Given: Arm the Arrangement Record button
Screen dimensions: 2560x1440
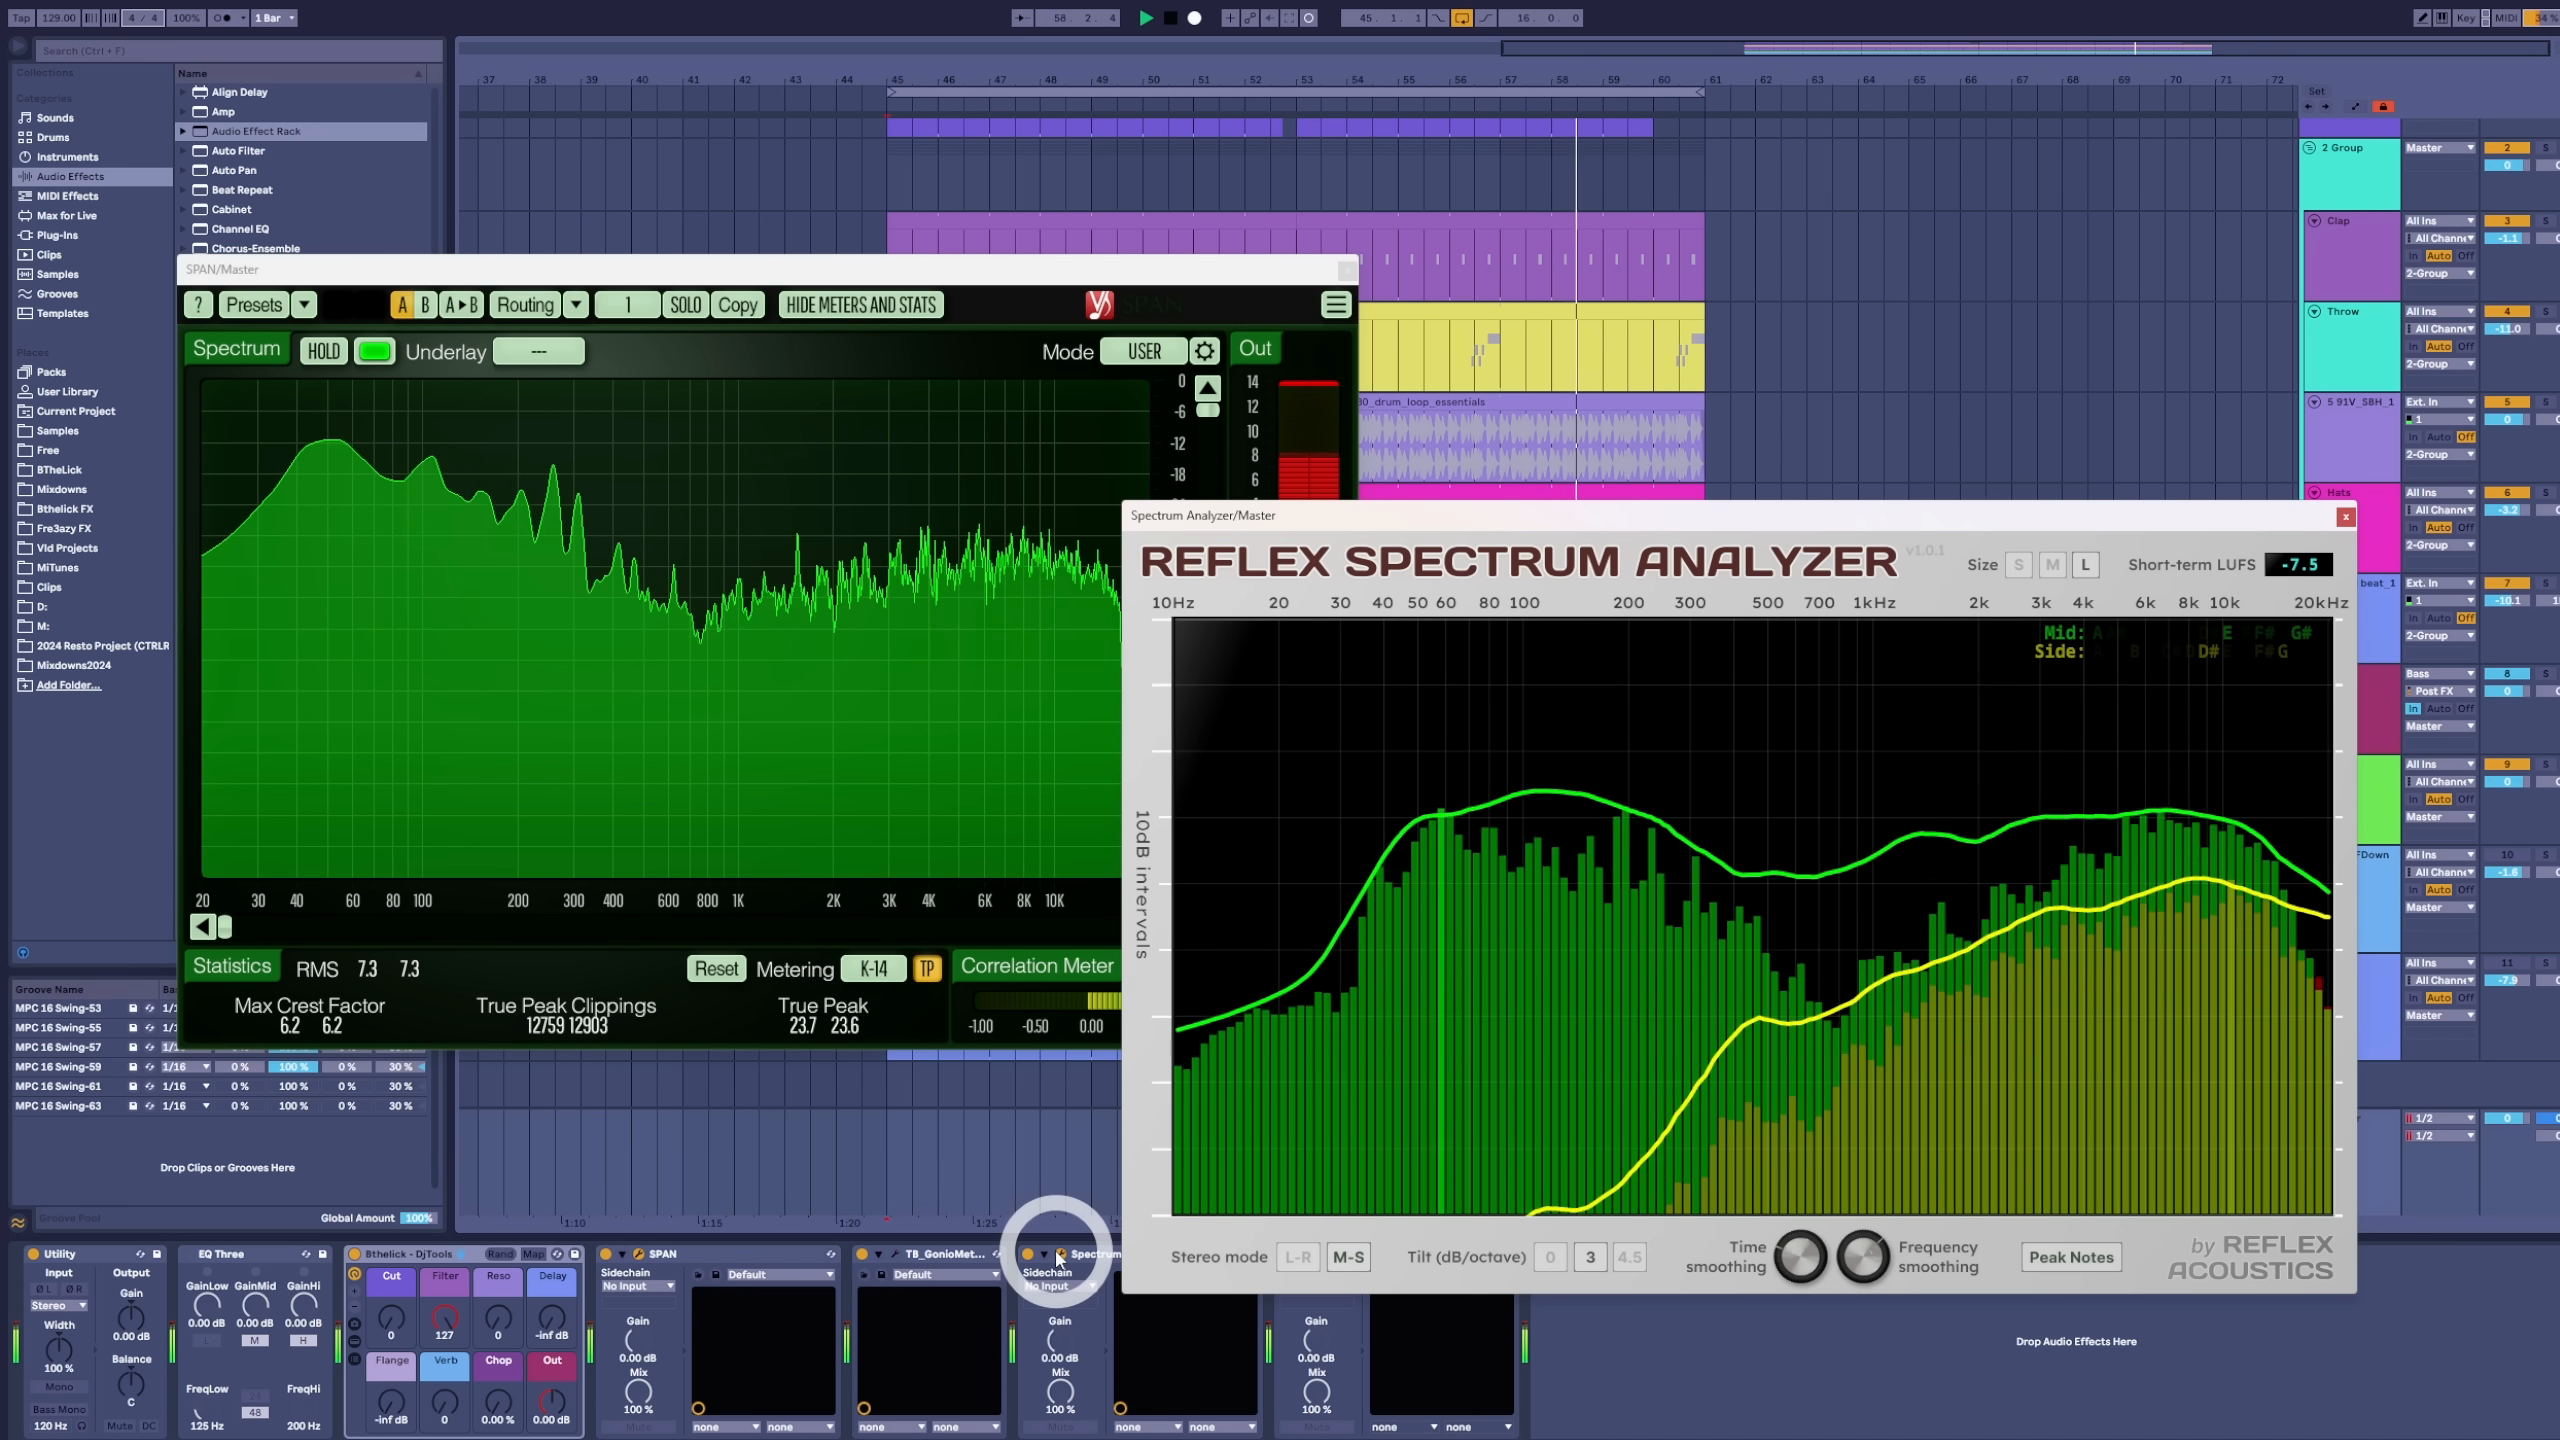Looking at the screenshot, I should tap(1194, 18).
